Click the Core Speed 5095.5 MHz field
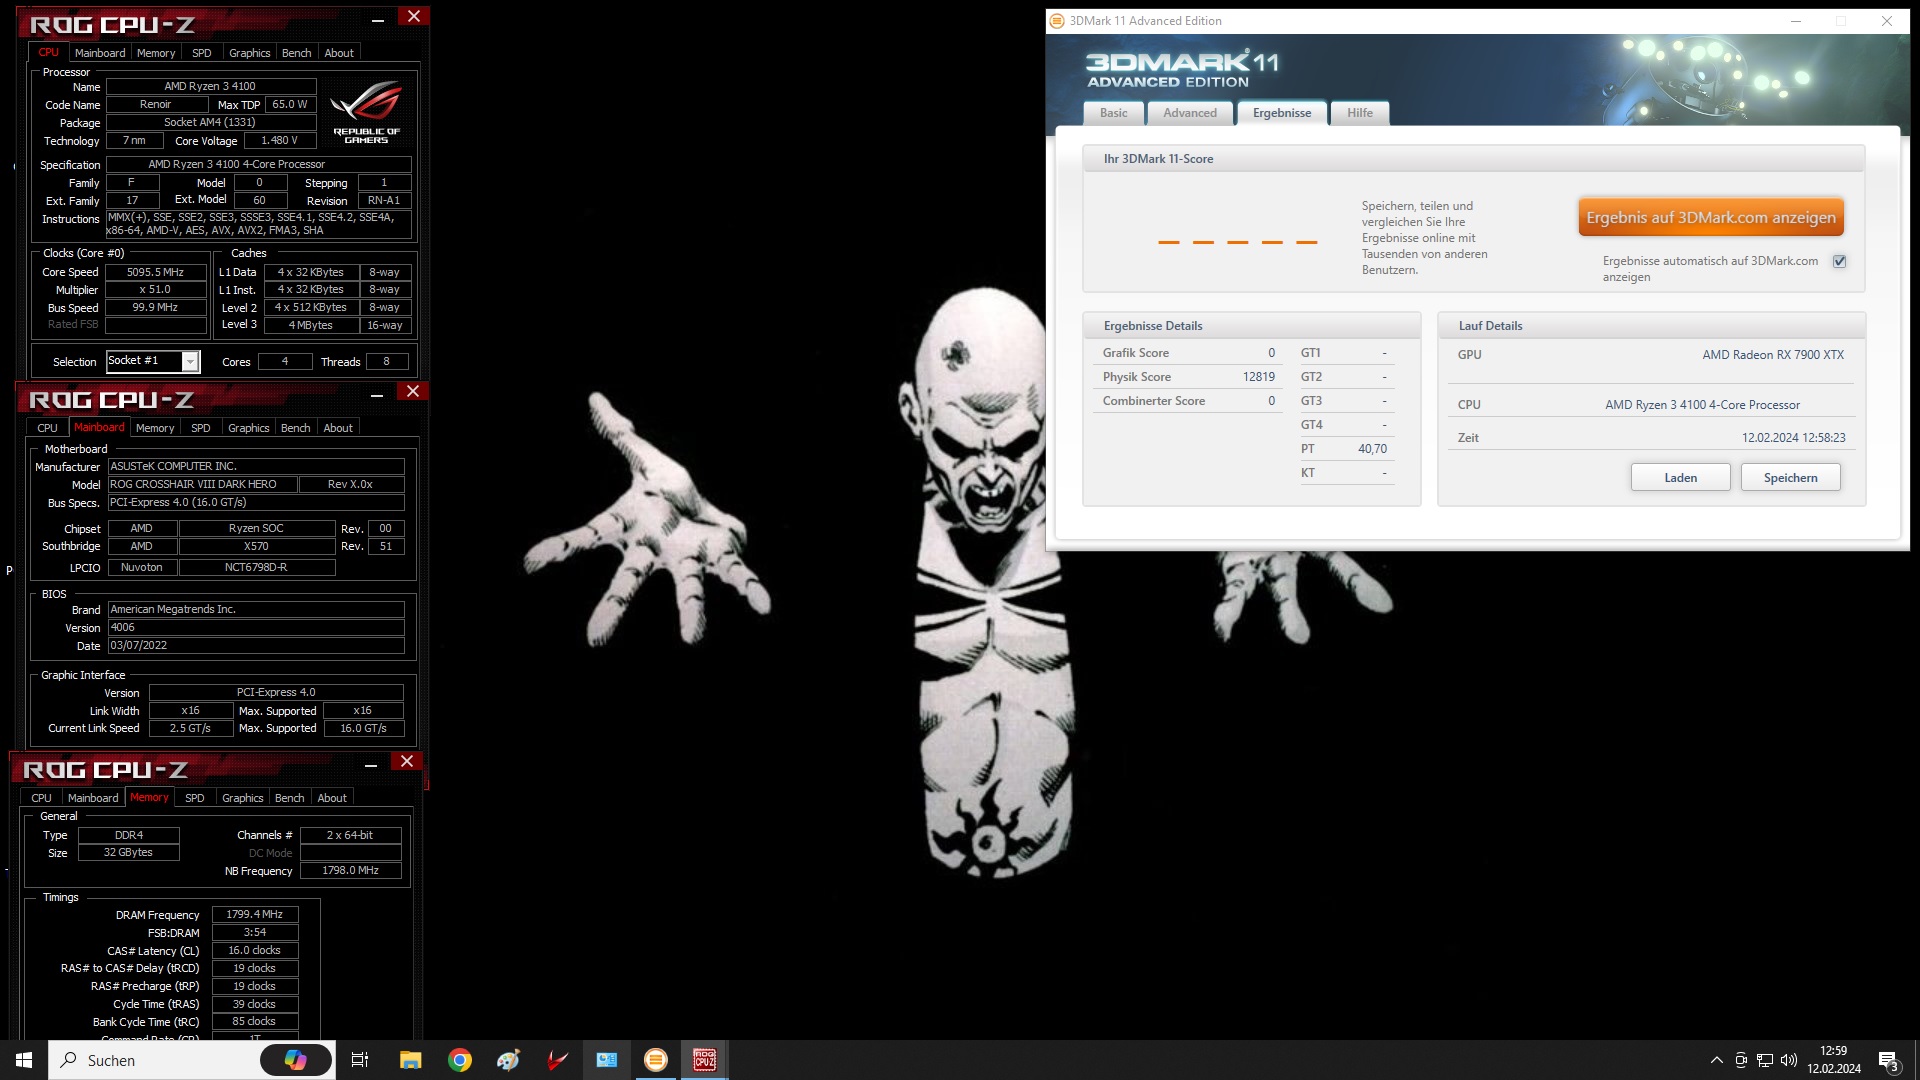This screenshot has width=1920, height=1080. [x=156, y=272]
